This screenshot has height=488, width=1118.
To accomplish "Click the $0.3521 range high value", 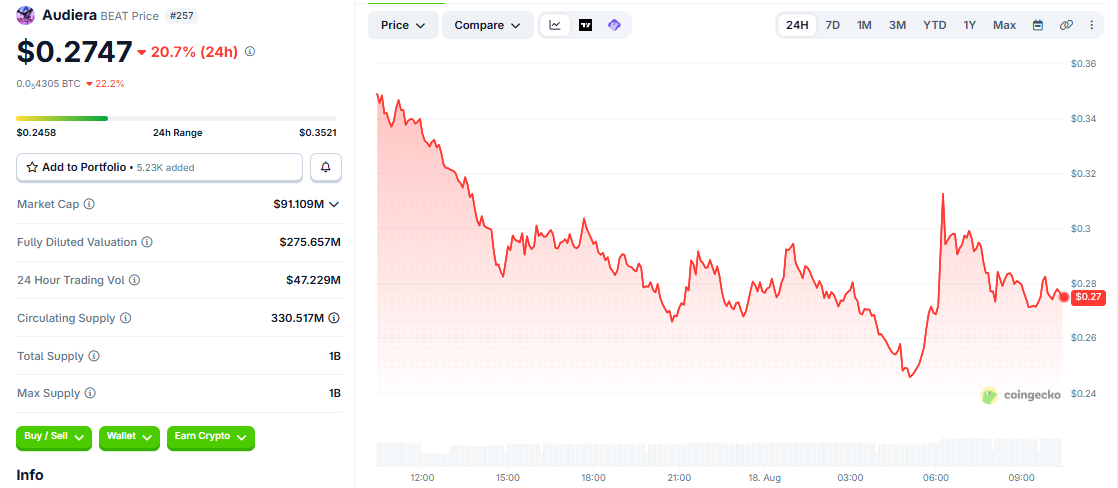I will click(317, 133).
